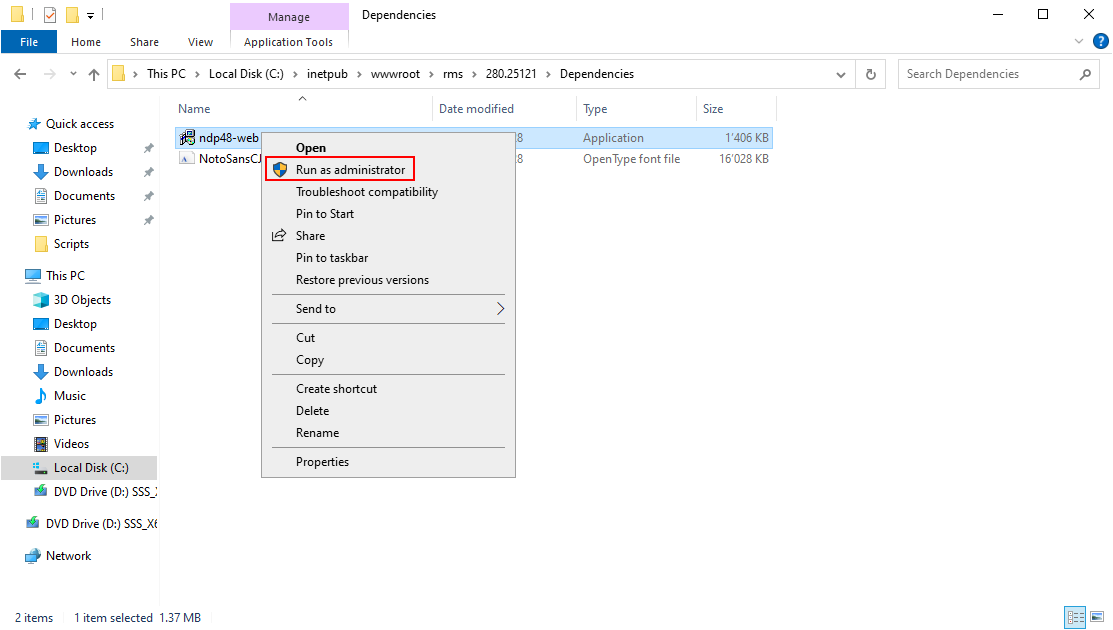Open the File tab

point(29,42)
